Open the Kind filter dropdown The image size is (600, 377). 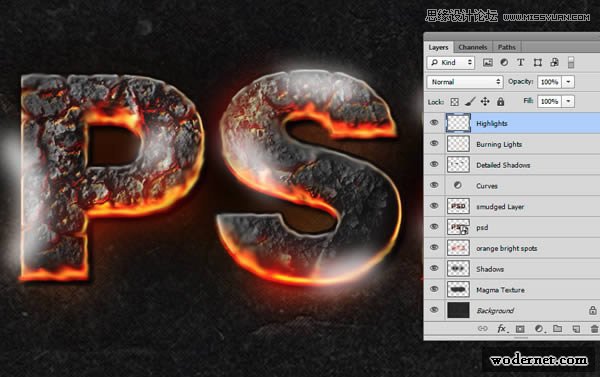coord(451,62)
